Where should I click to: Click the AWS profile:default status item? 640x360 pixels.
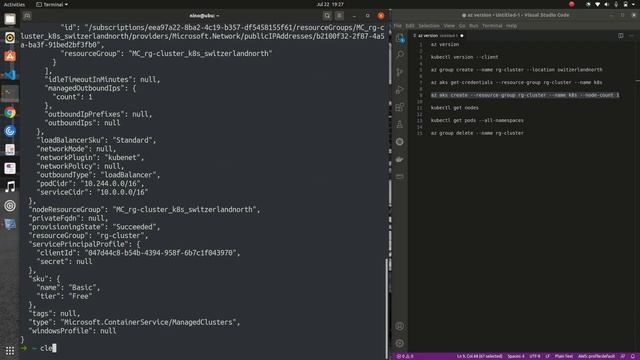(x=596, y=356)
